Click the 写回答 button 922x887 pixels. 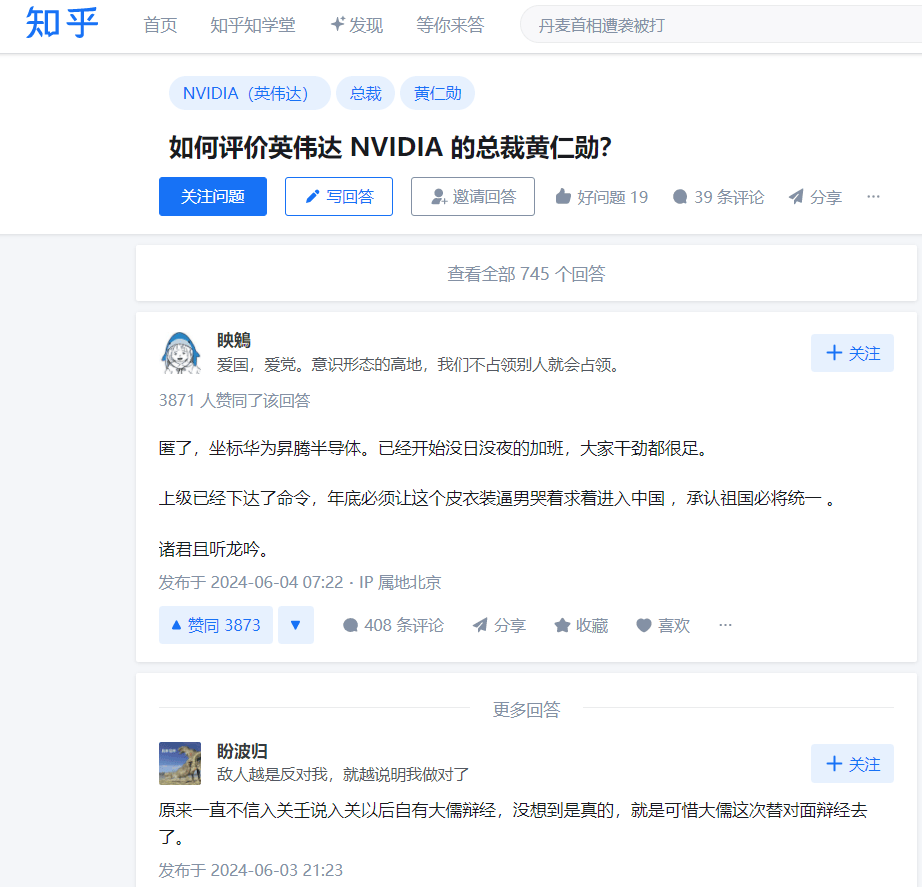[339, 196]
